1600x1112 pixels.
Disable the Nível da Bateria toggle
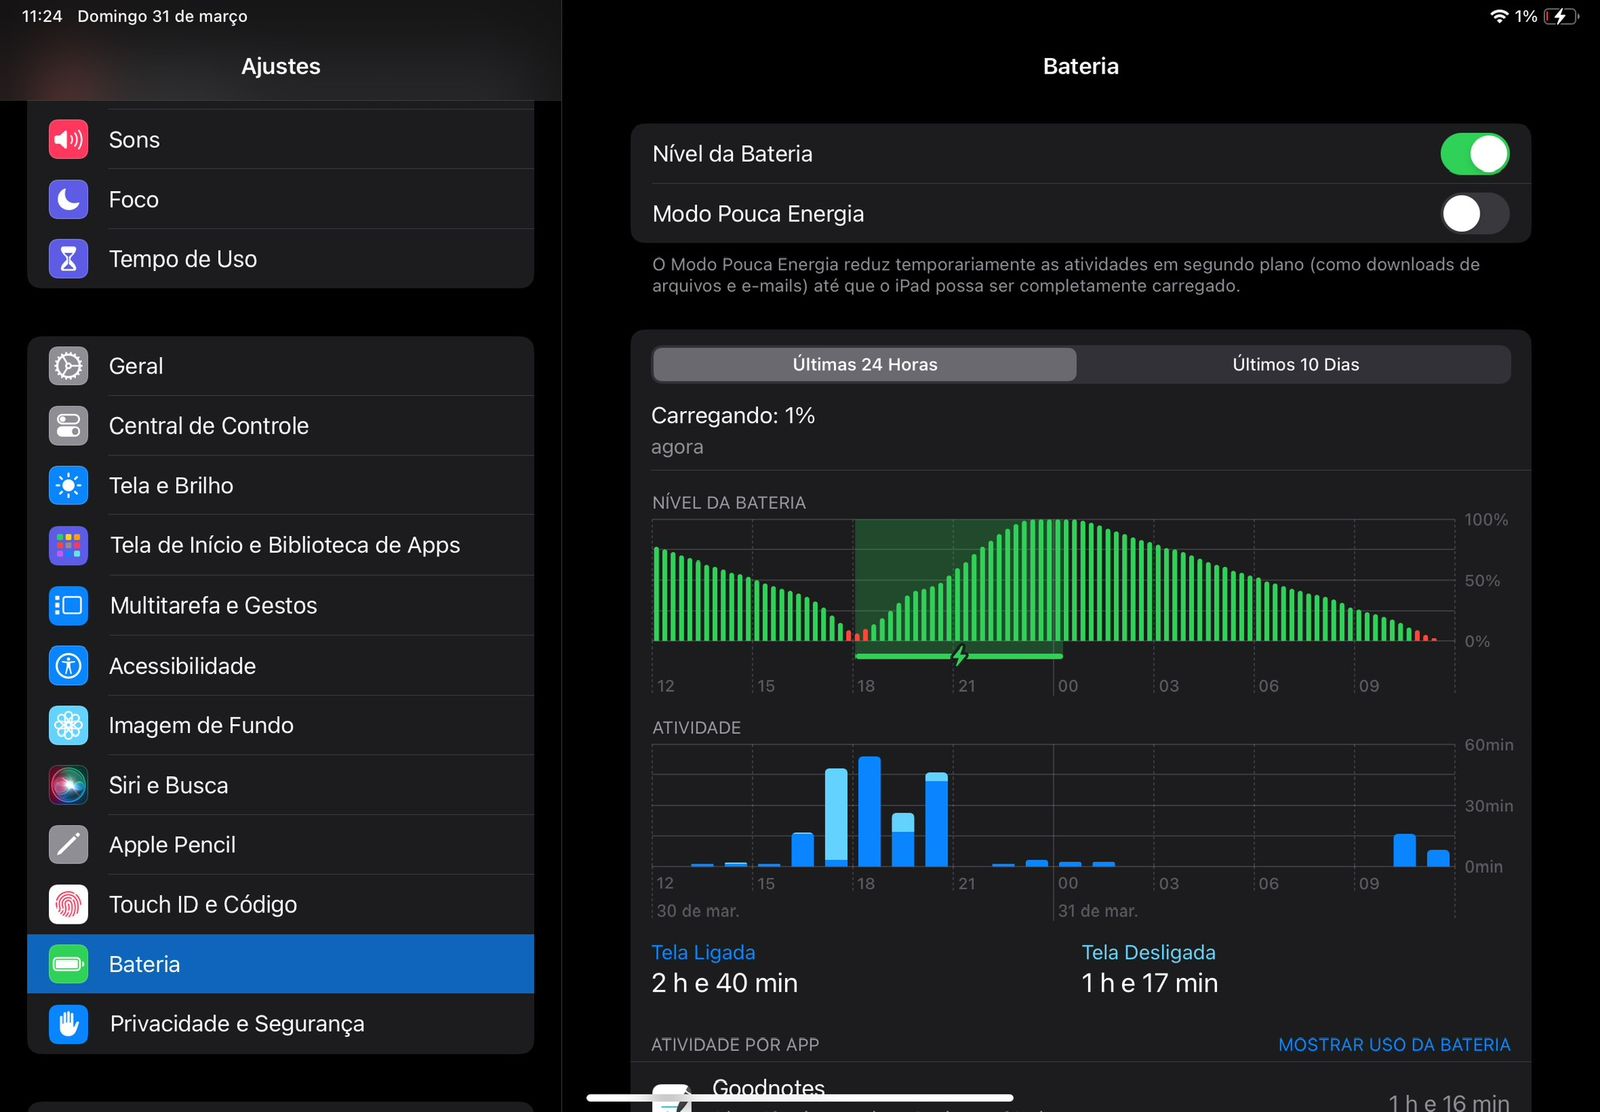click(x=1474, y=154)
